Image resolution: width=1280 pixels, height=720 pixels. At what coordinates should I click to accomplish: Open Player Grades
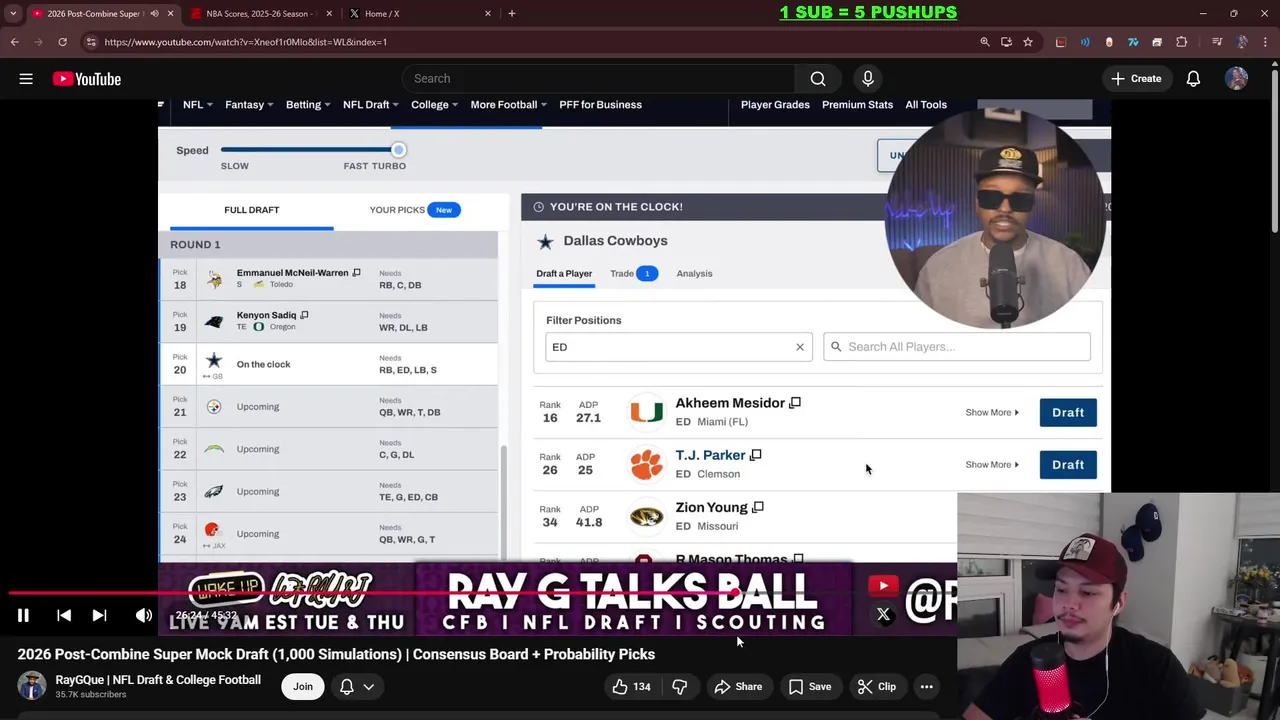775,105
